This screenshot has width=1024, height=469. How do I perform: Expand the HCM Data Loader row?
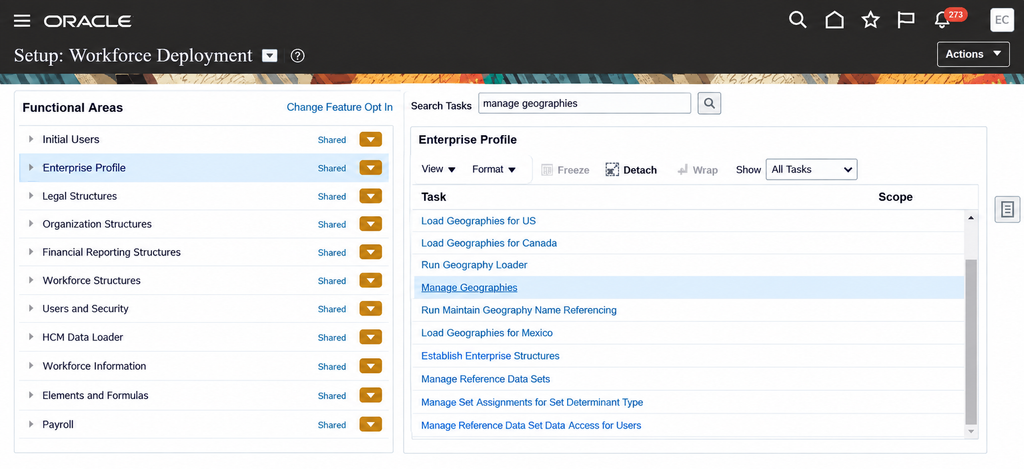[x=31, y=336]
